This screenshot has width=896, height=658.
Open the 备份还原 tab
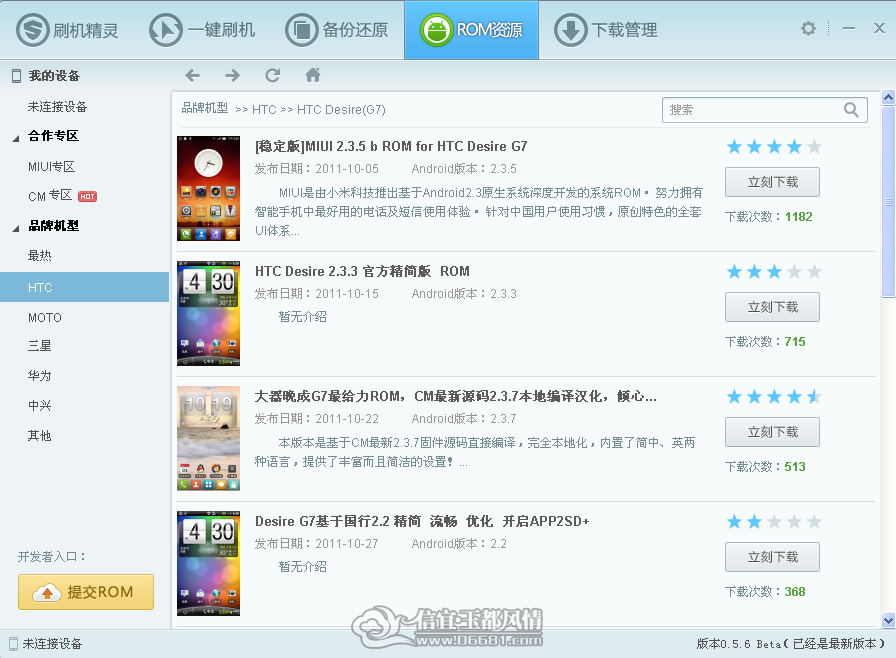point(337,30)
